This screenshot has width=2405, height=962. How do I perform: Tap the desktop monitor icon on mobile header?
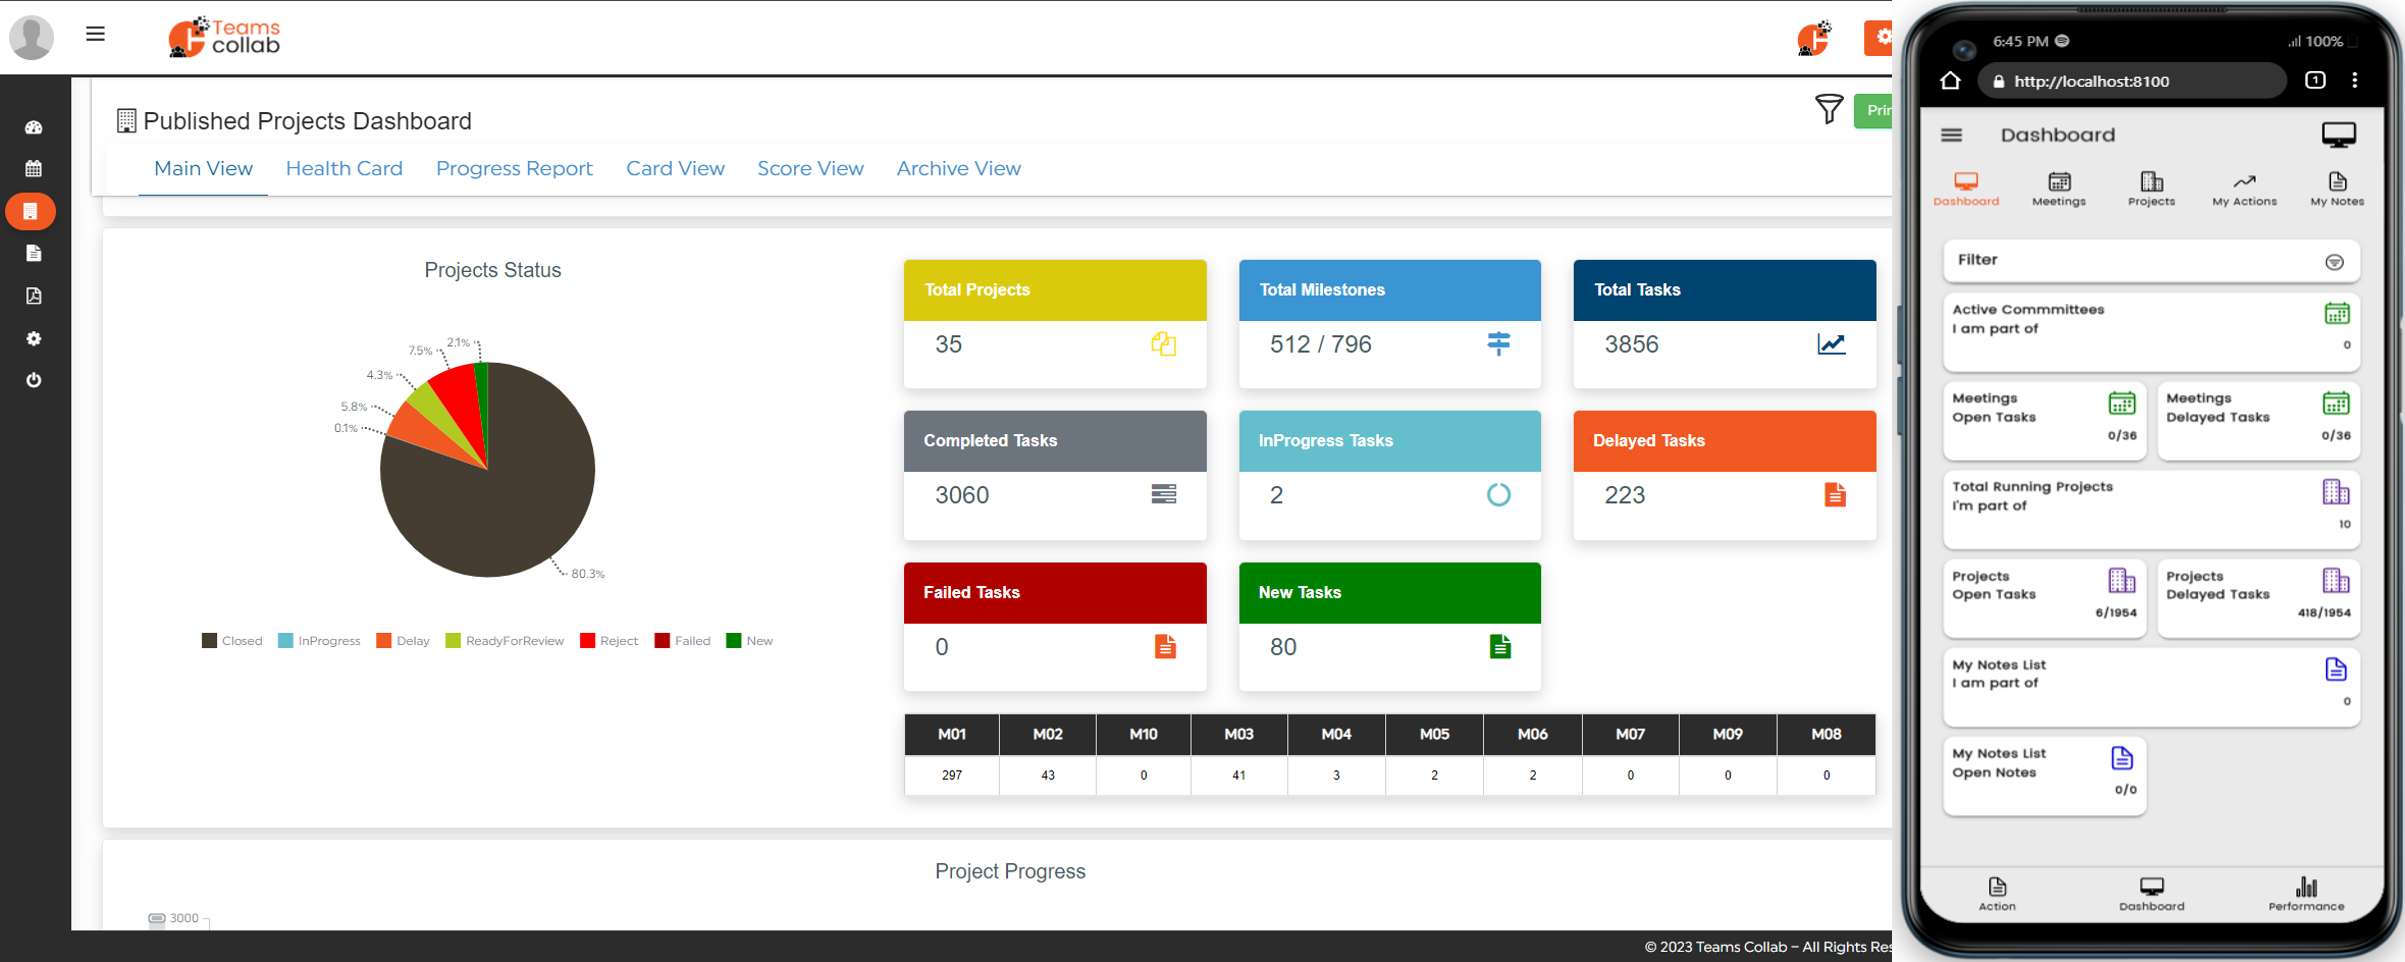pos(2338,135)
